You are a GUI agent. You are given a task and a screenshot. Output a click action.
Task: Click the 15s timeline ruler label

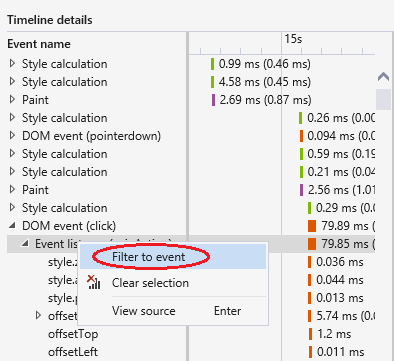[293, 39]
